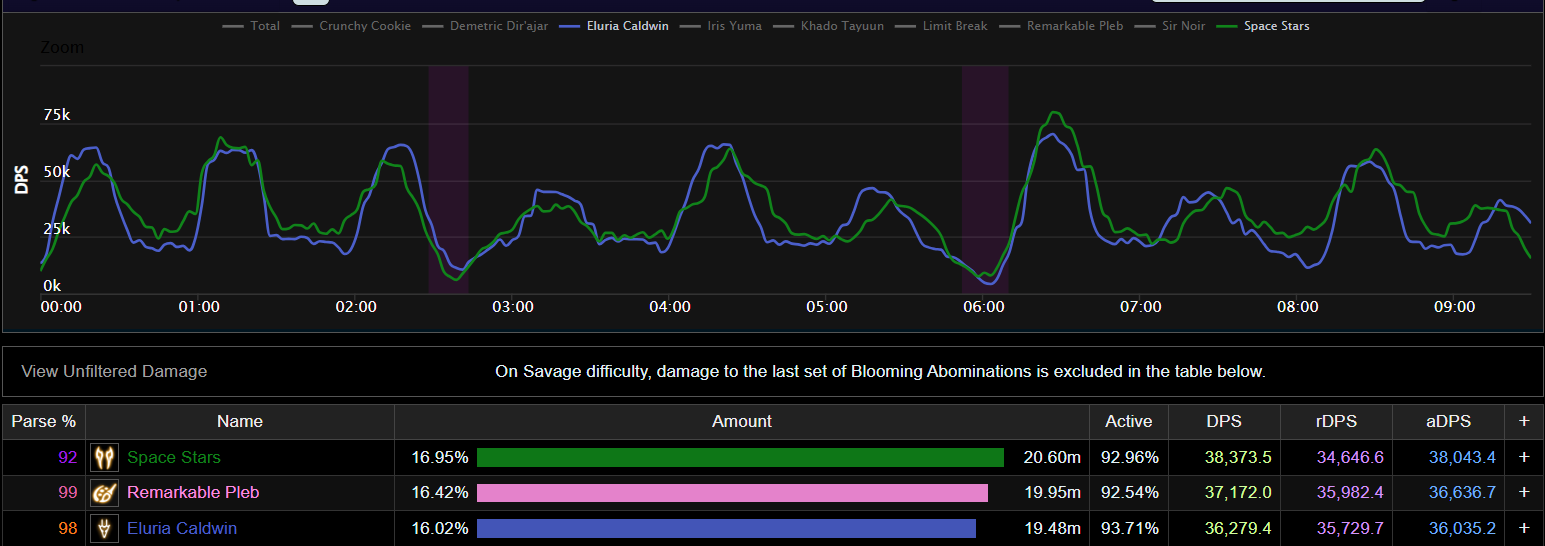Screen dimensions: 1545x546
Task: Toggle Crunchy Cookie series in legend
Action: click(351, 26)
